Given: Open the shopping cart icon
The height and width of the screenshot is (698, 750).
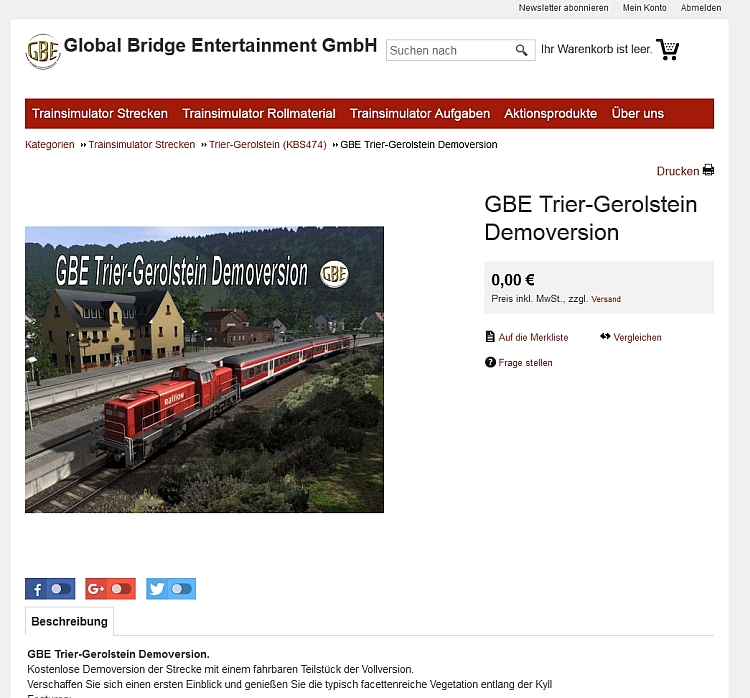Looking at the screenshot, I should (668, 49).
